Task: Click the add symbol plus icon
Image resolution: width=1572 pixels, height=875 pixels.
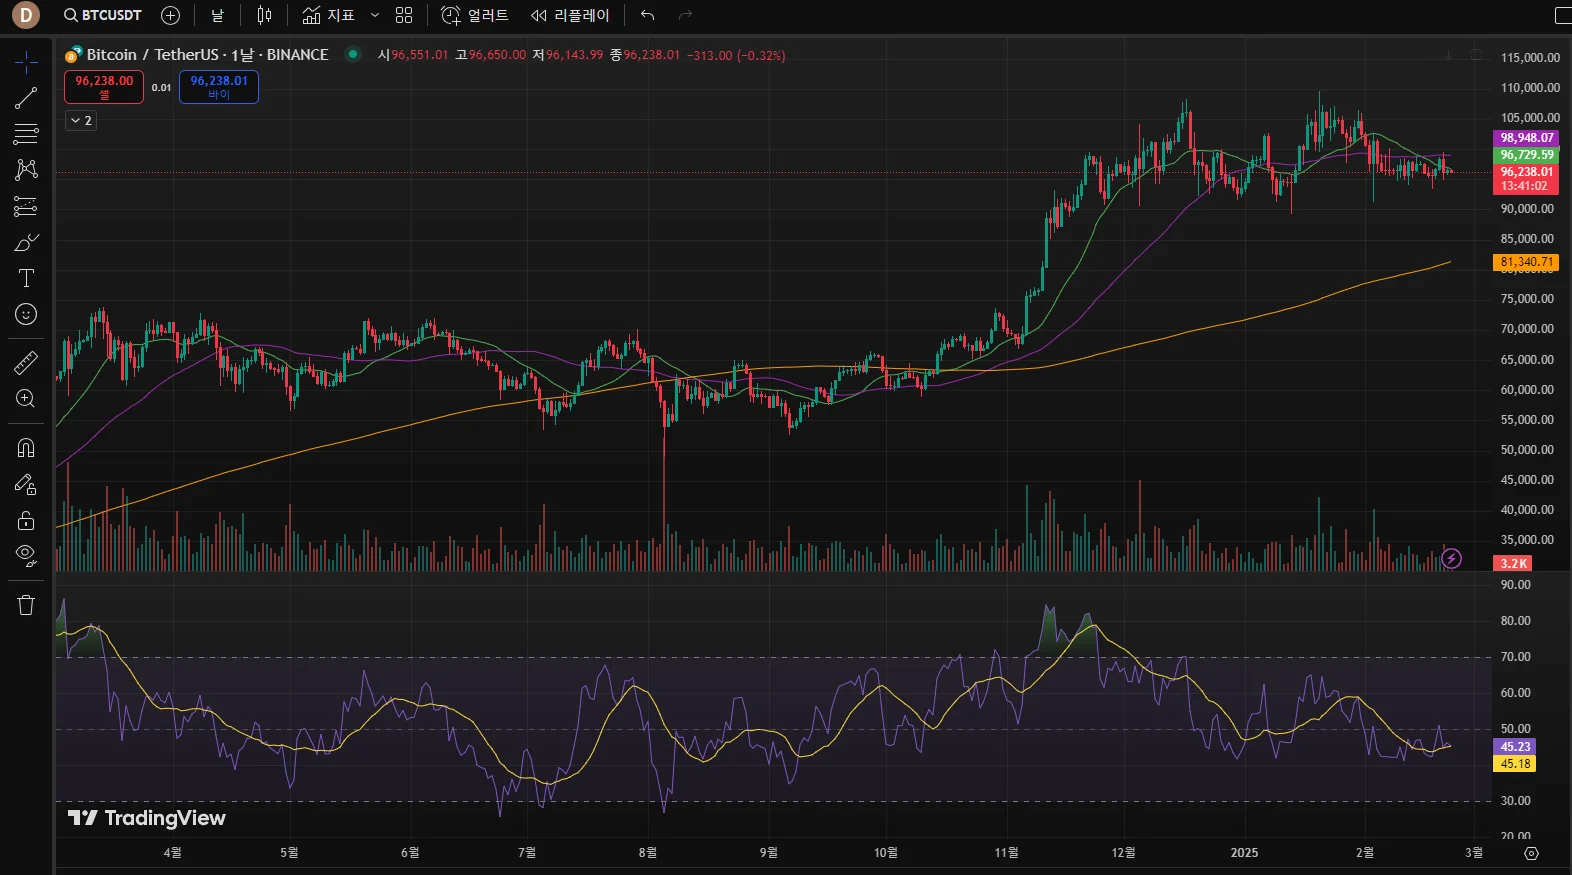Action: tap(170, 15)
